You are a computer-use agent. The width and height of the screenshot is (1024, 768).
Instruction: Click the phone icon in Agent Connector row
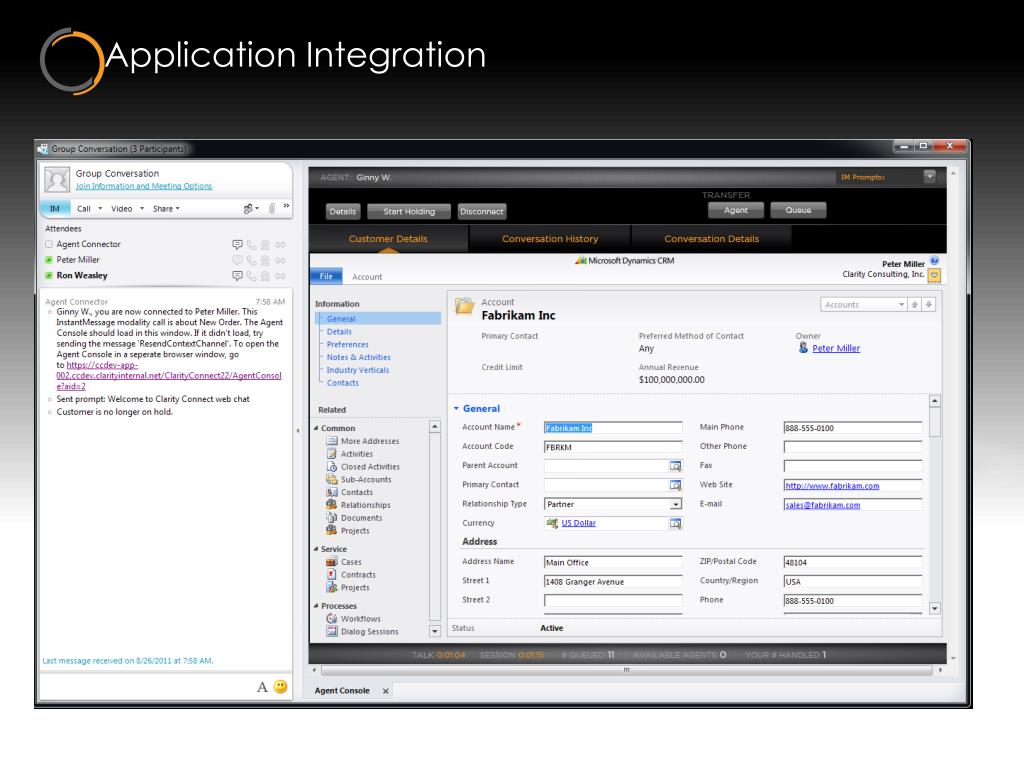[x=251, y=244]
